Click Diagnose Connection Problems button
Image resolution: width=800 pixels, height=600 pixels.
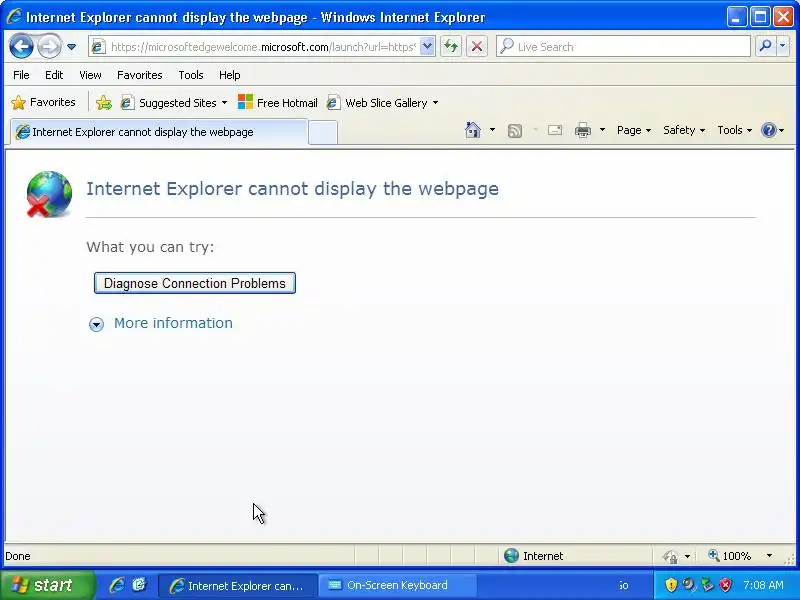pos(194,283)
